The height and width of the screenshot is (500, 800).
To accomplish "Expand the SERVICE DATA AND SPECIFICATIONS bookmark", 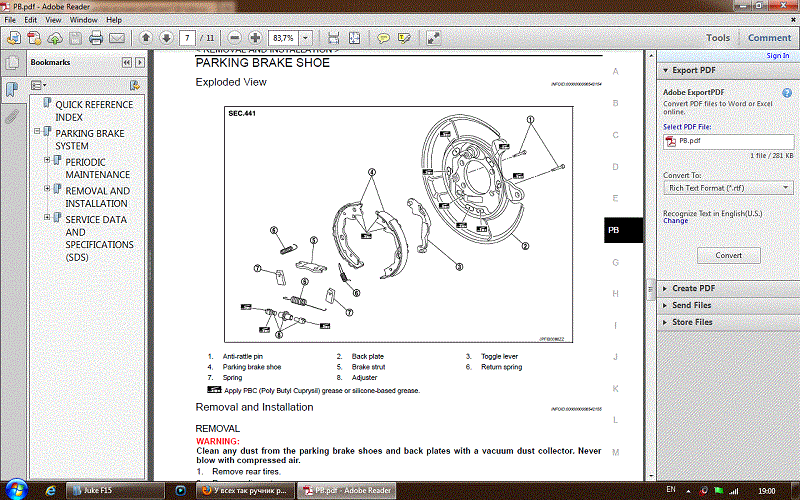I will point(47,217).
